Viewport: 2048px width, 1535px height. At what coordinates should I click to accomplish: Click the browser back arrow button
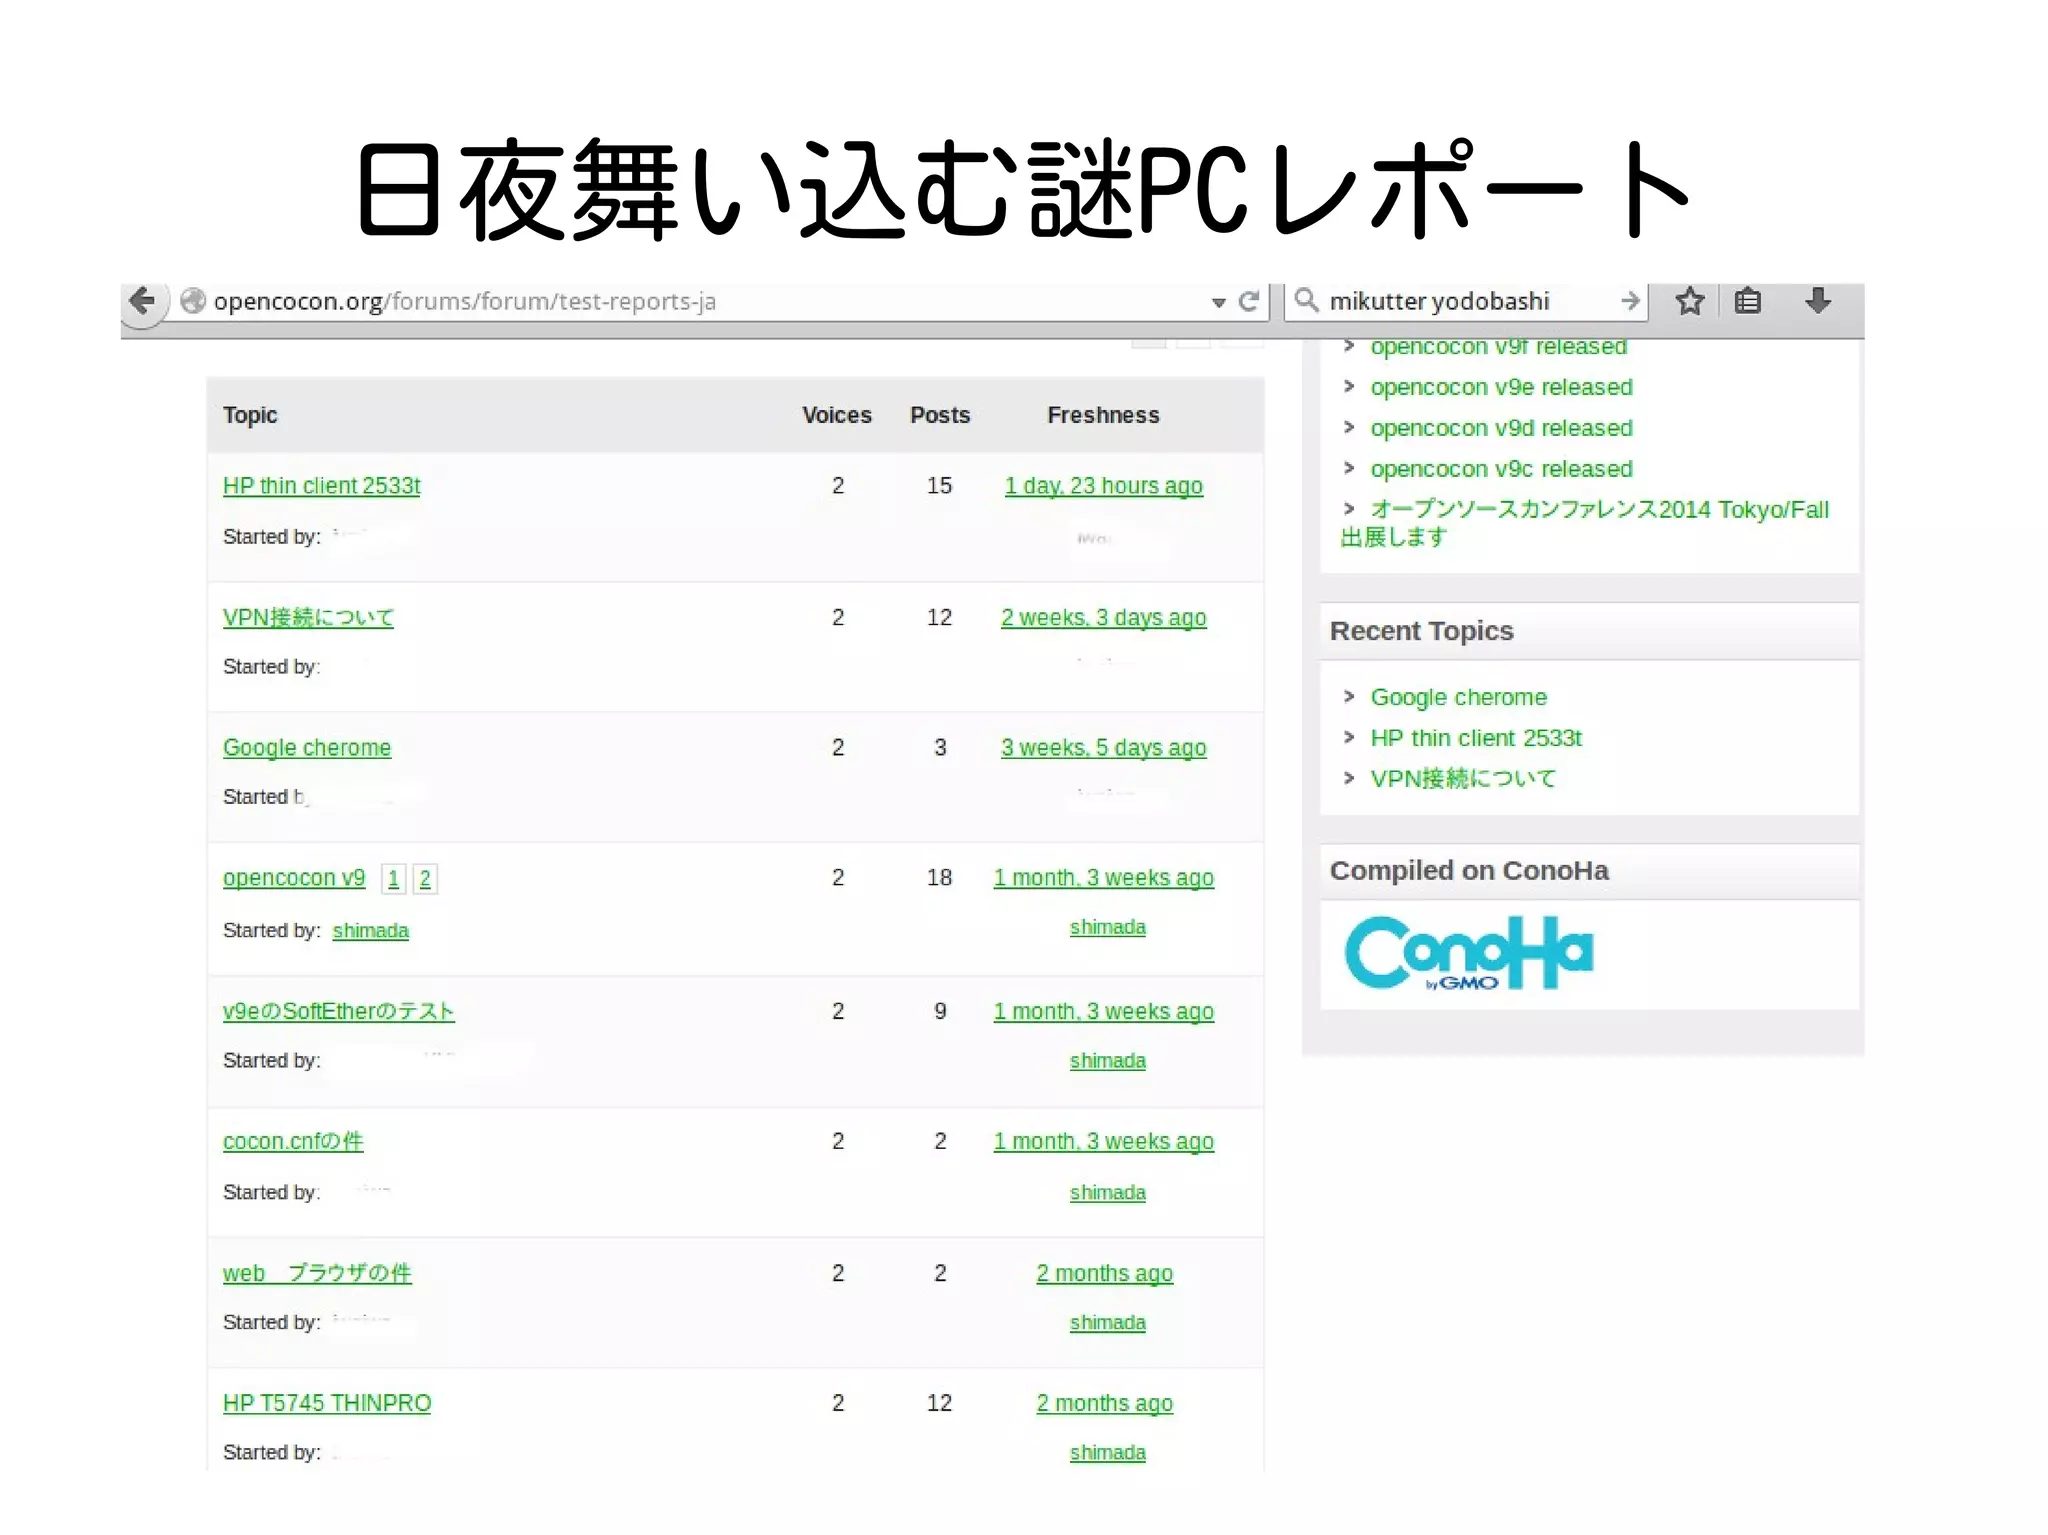click(x=142, y=301)
